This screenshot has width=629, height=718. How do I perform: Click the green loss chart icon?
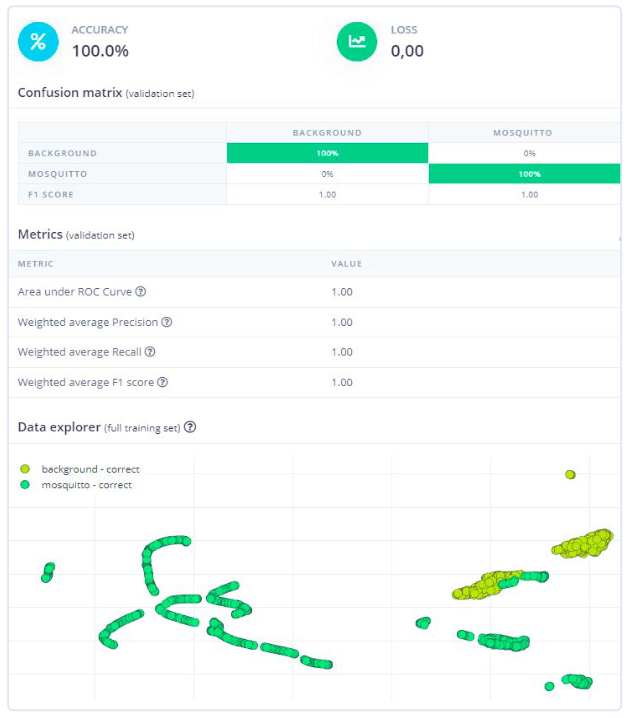click(x=357, y=42)
